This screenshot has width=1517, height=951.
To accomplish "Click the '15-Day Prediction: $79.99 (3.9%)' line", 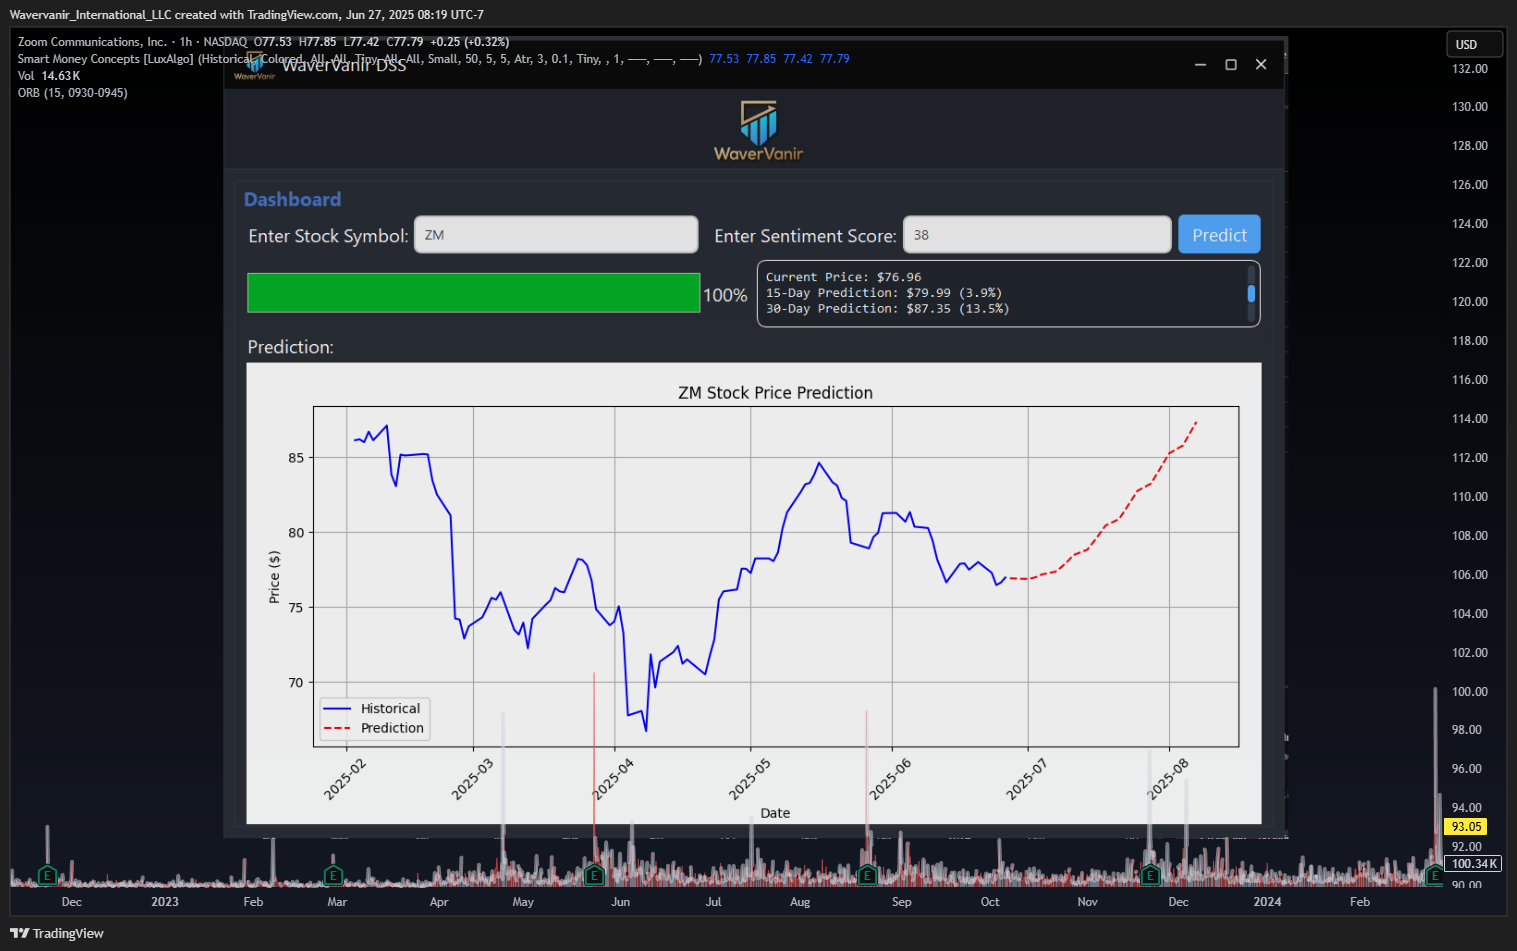I will click(884, 293).
